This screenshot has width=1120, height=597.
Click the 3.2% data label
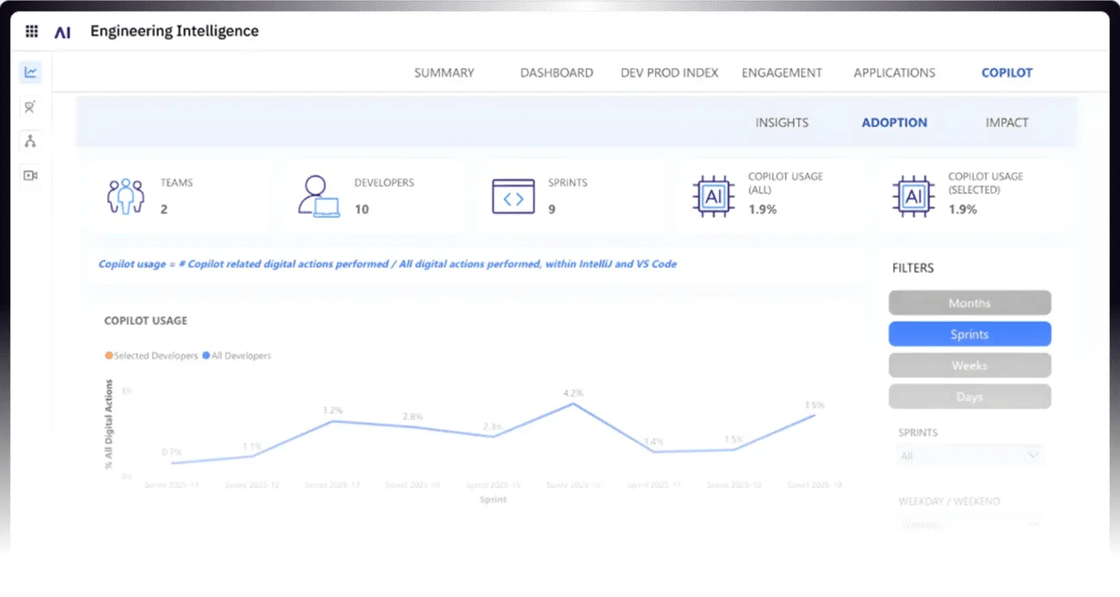coord(332,411)
